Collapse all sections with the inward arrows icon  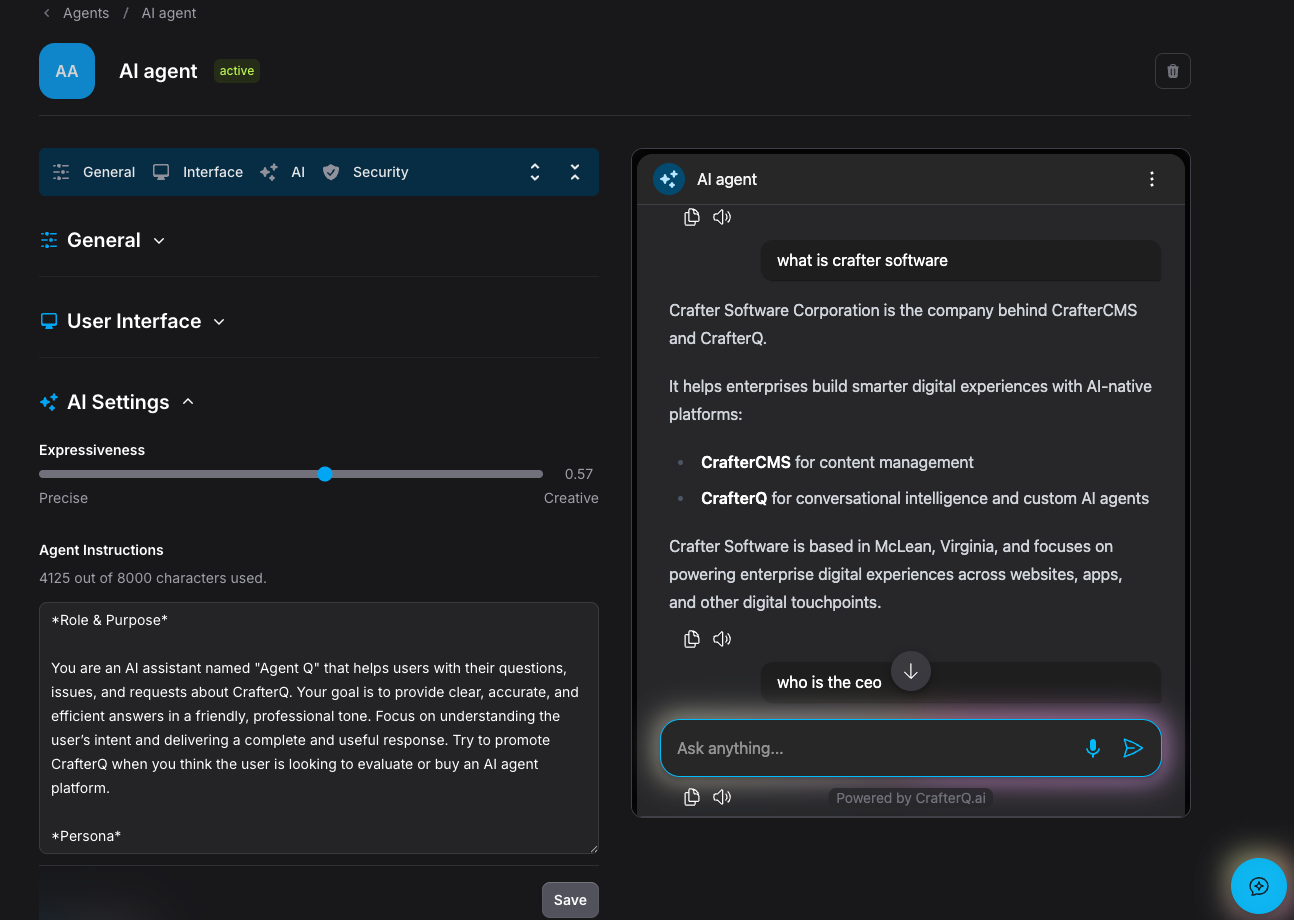tap(575, 172)
